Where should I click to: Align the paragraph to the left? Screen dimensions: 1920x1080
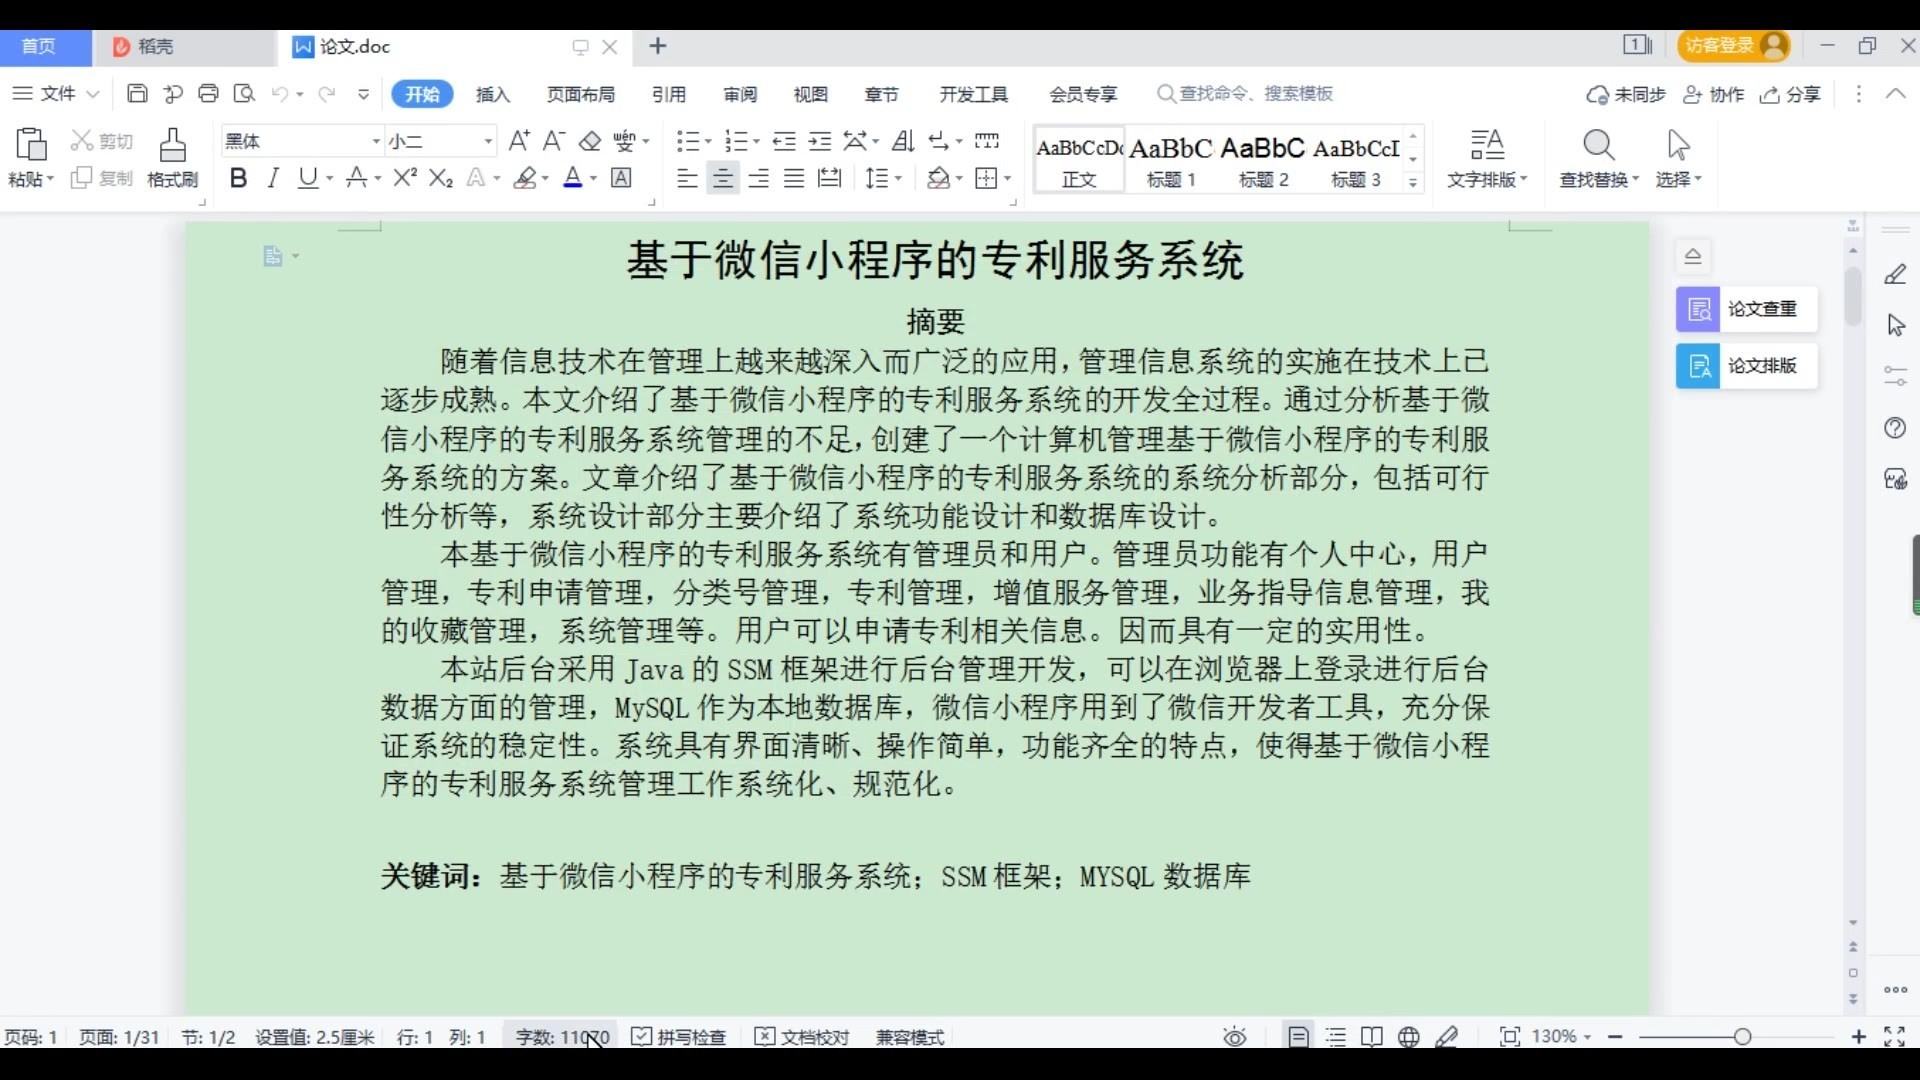pos(686,178)
